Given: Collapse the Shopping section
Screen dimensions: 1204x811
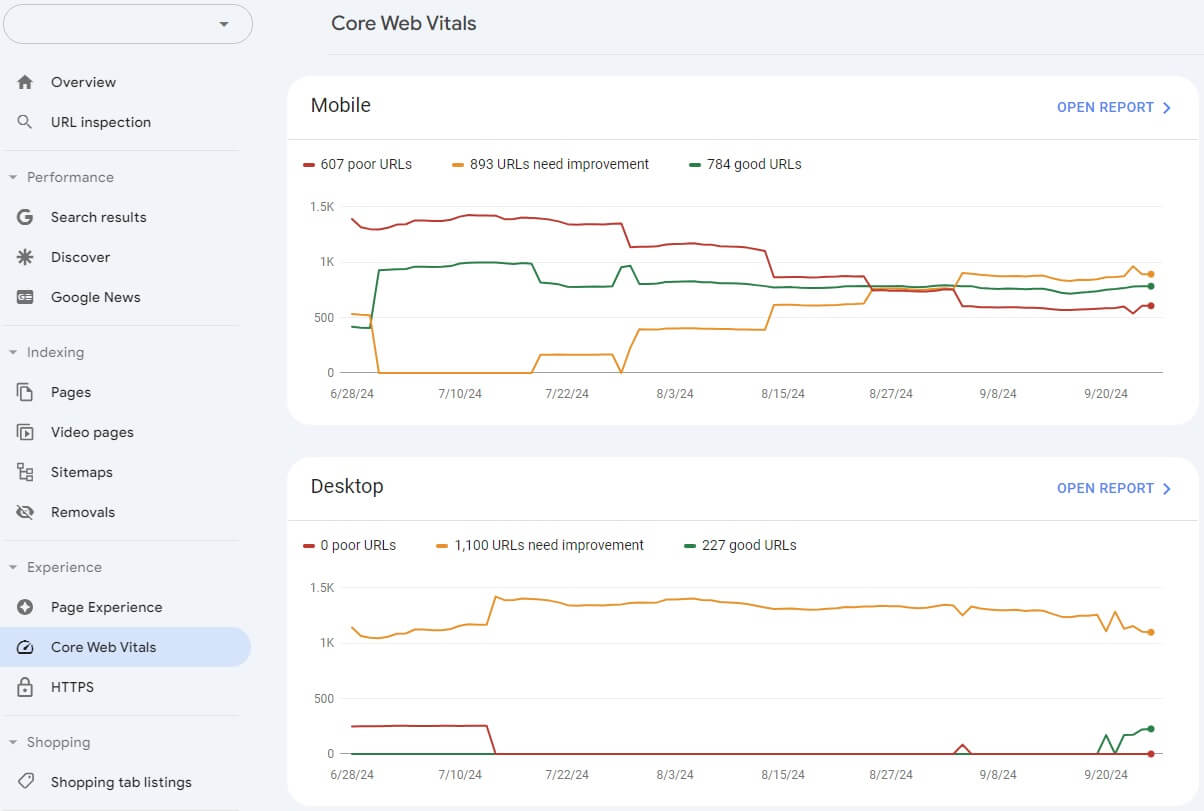Looking at the screenshot, I should [x=13, y=742].
